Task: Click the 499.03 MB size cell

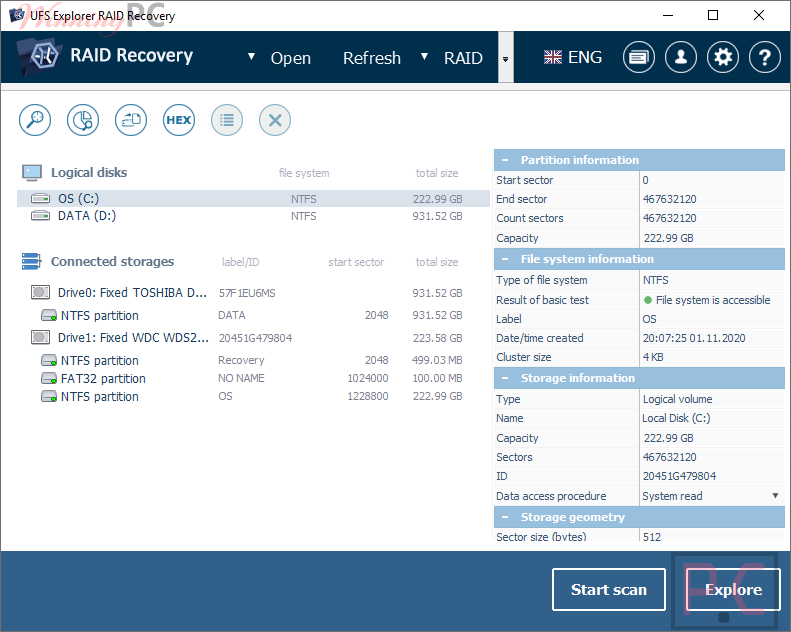Action: click(437, 360)
